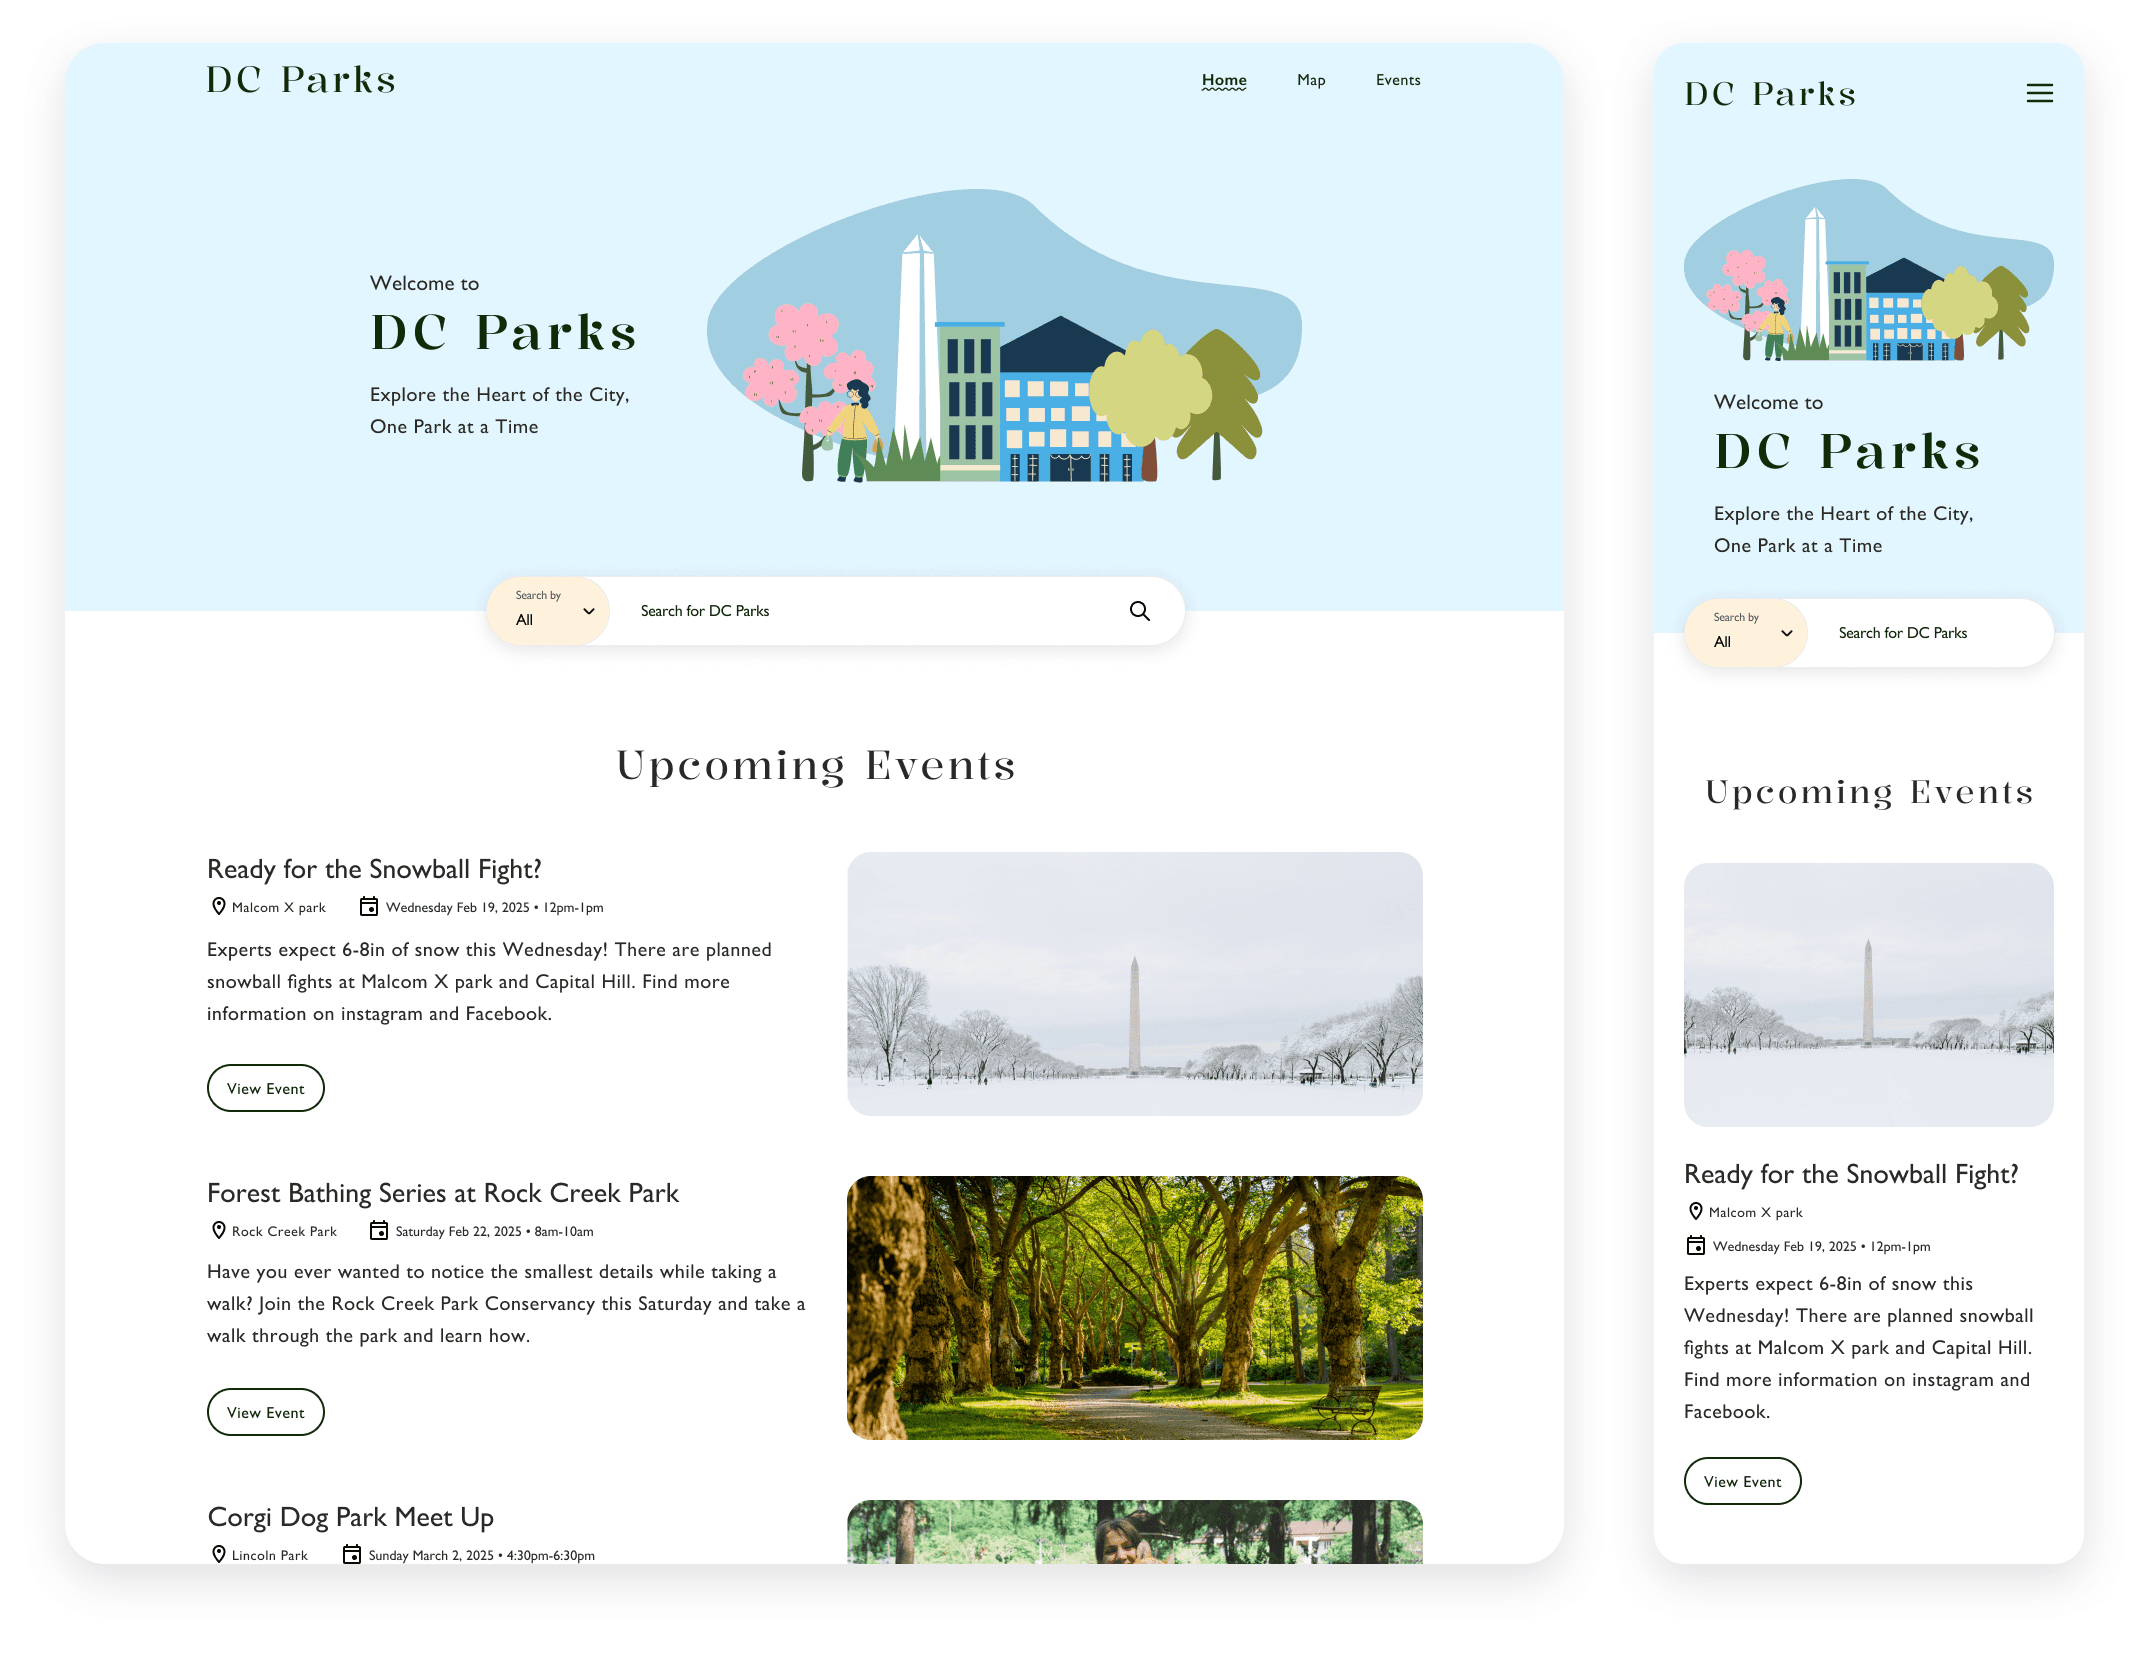Open the hamburger menu in mobile view

click(x=2039, y=93)
